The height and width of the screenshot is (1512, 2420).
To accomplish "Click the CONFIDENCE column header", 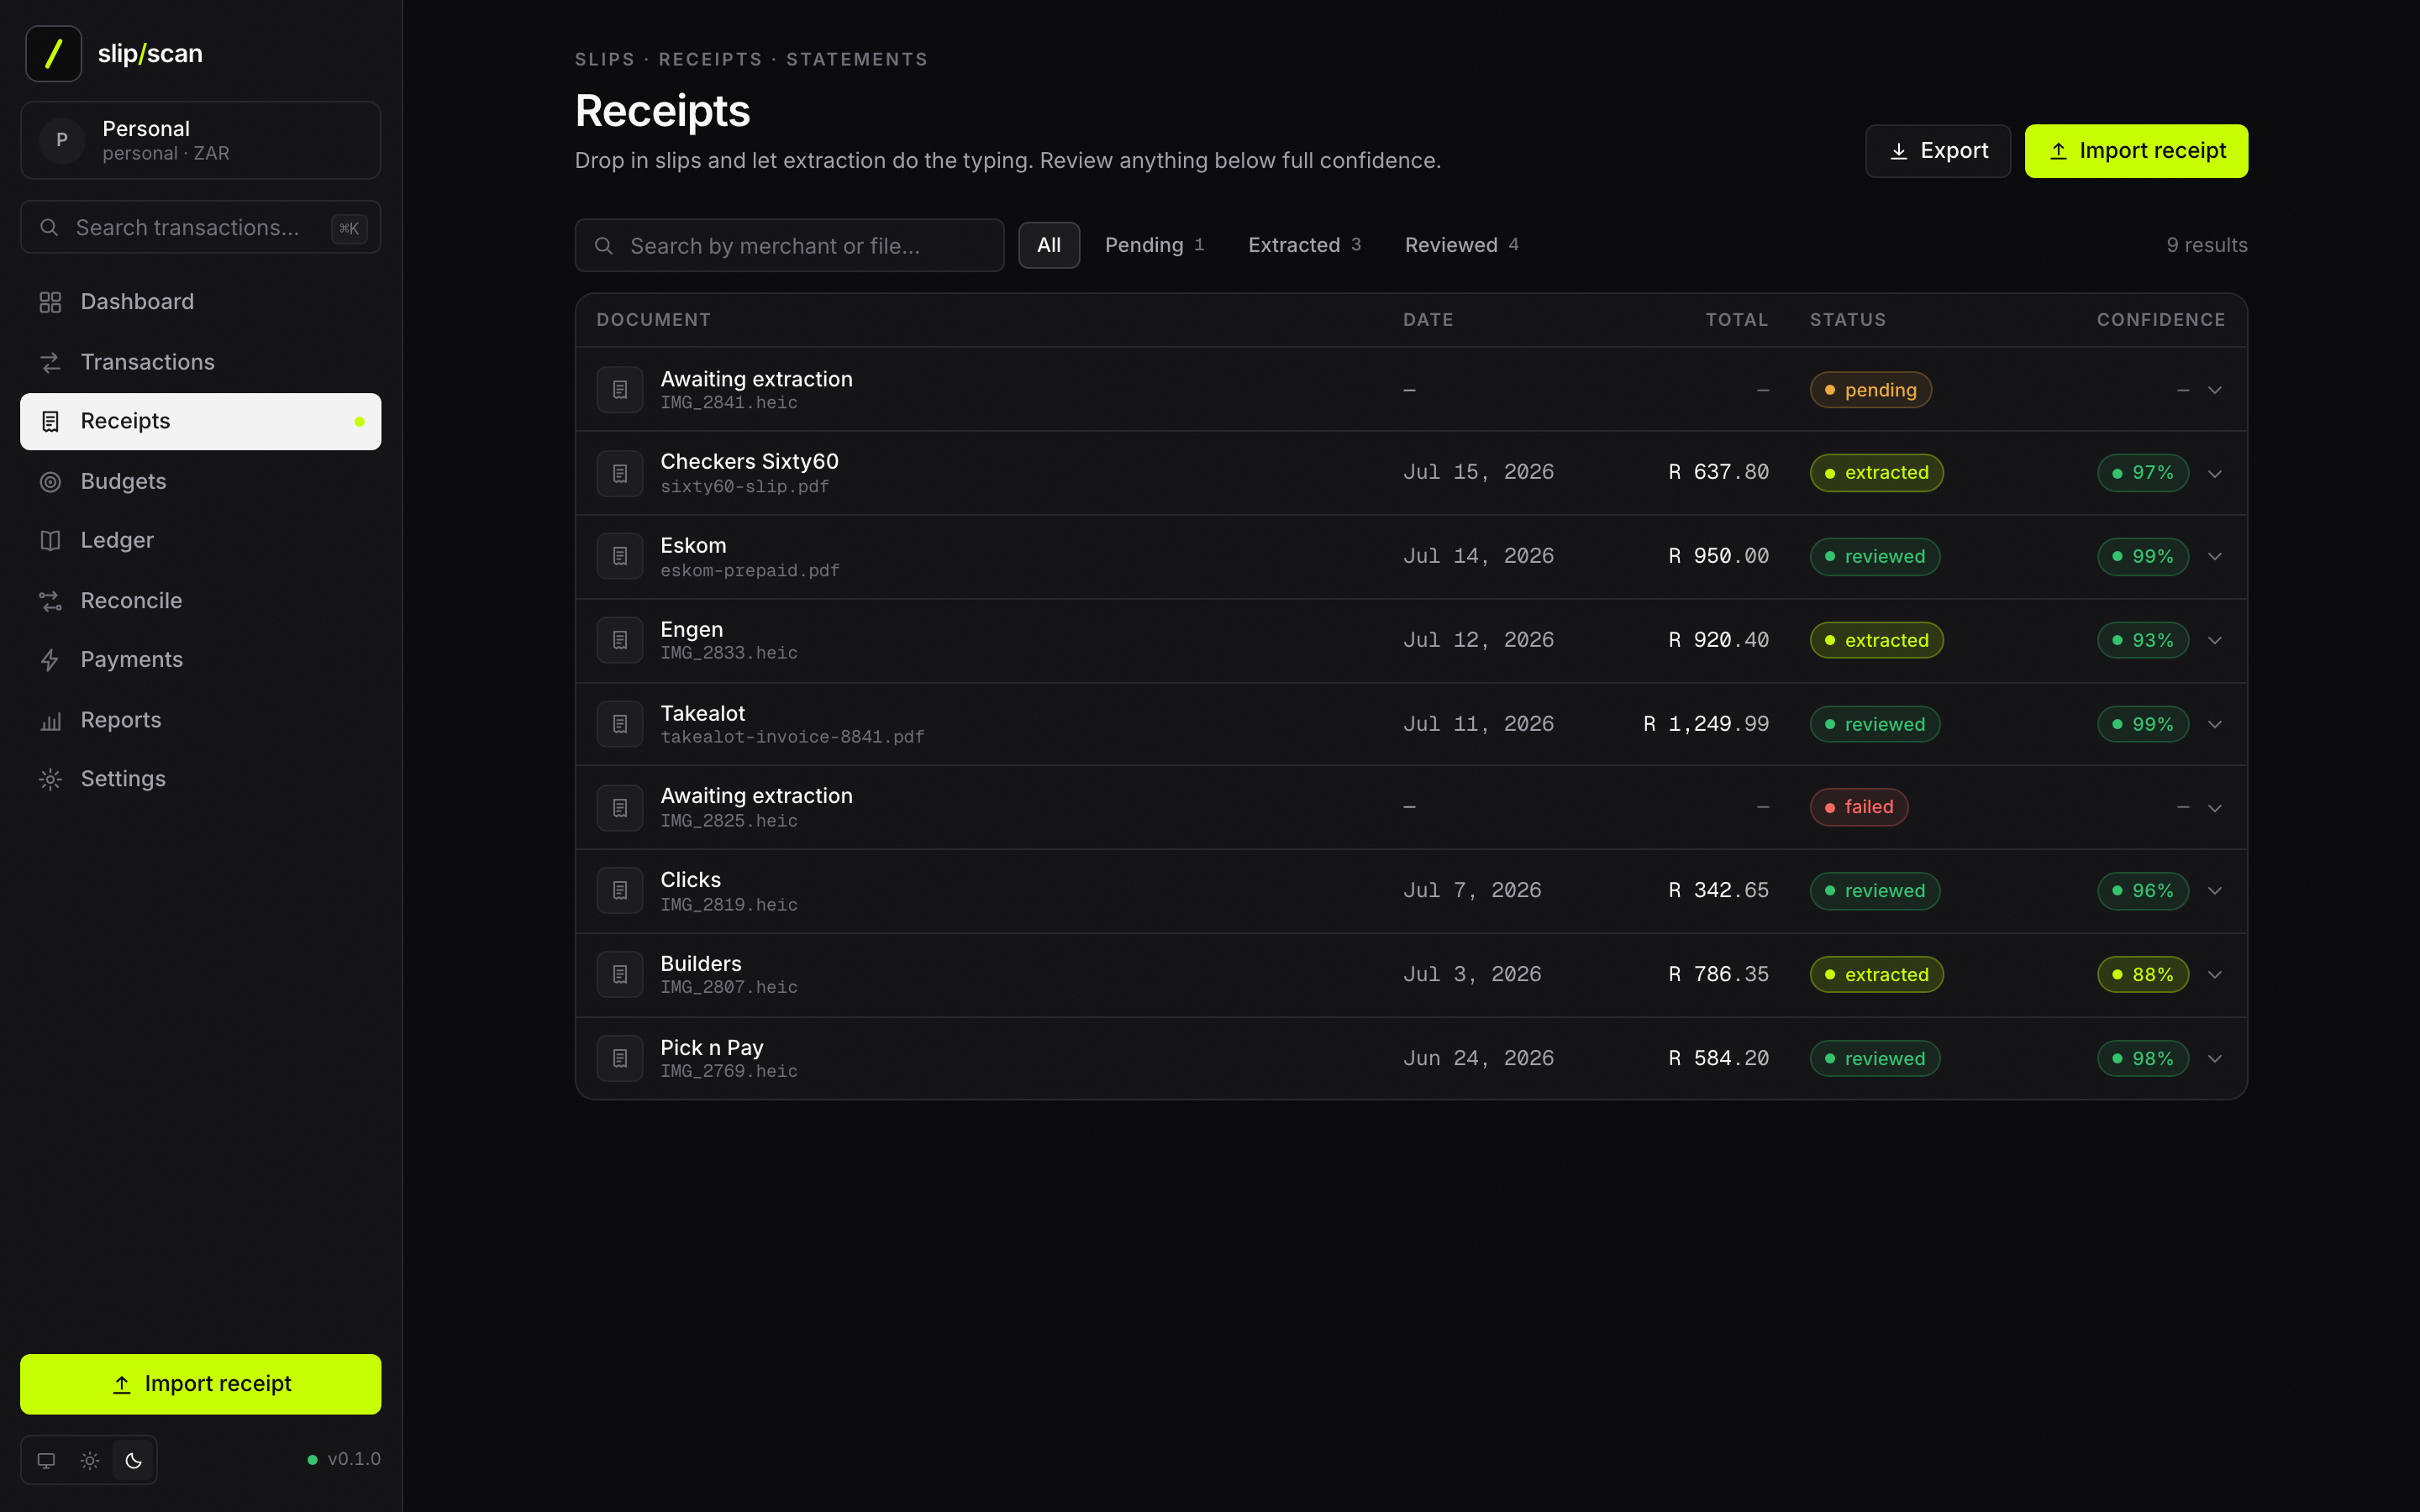I will pos(2161,320).
